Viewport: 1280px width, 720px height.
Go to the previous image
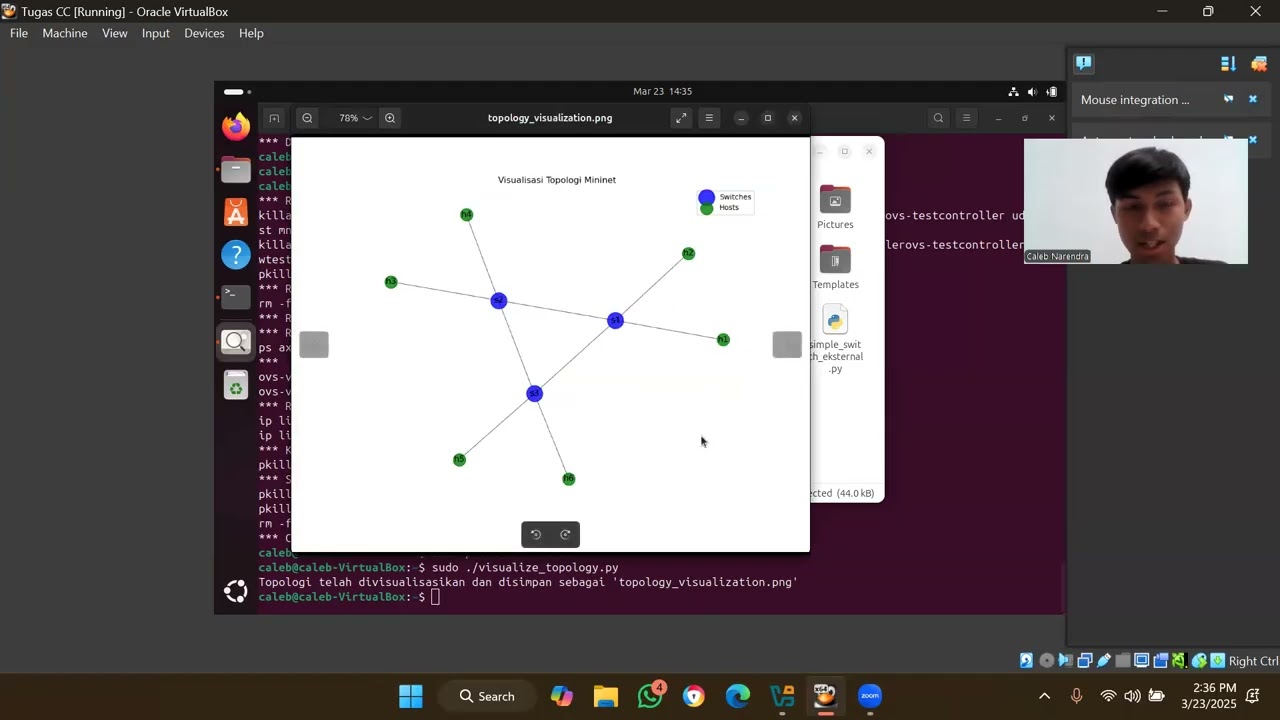314,345
